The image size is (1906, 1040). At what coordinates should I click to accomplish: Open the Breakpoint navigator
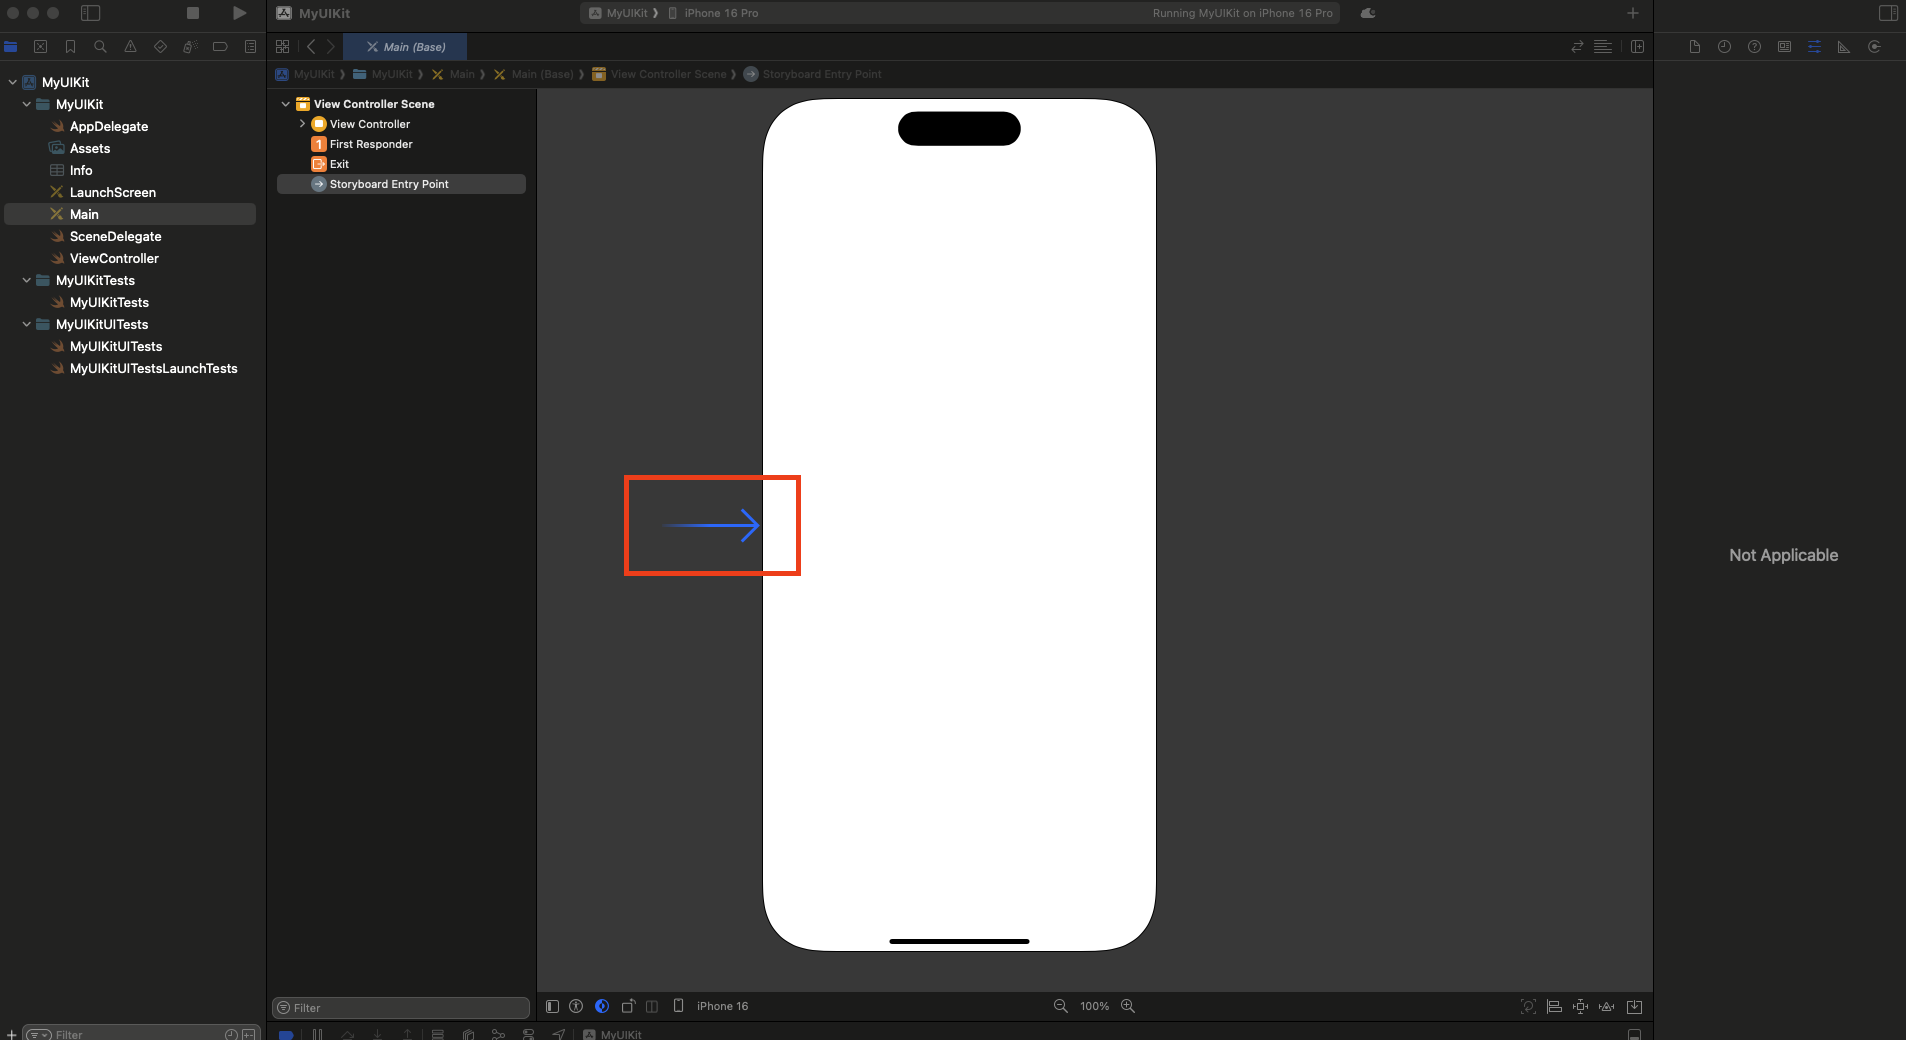220,47
